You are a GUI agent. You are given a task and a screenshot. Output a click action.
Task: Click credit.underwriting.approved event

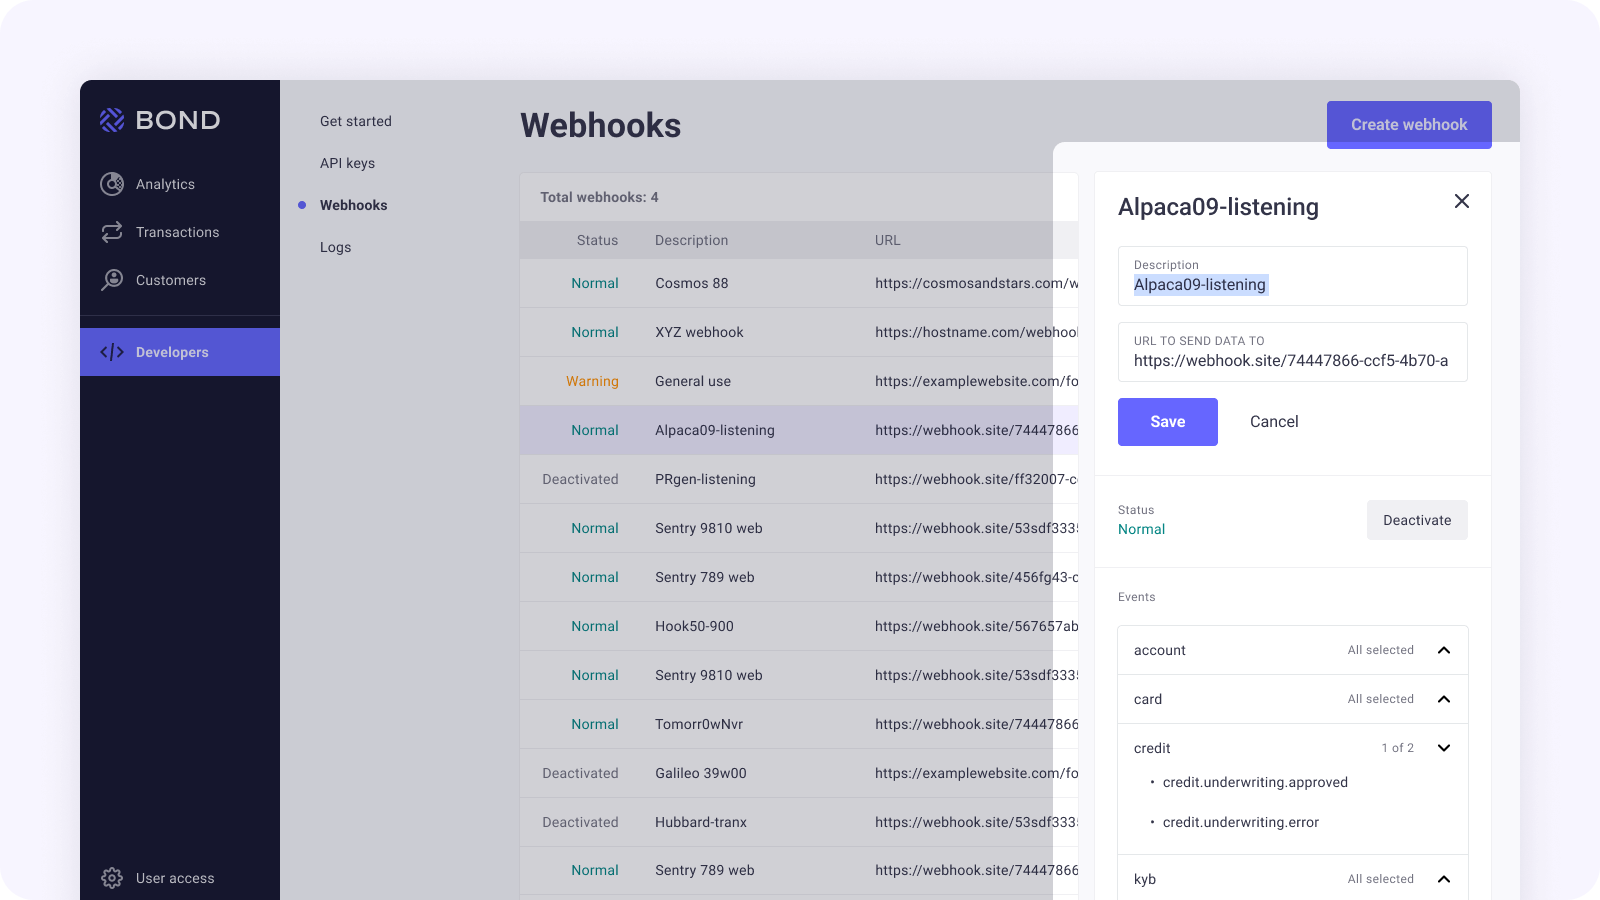tap(1255, 782)
